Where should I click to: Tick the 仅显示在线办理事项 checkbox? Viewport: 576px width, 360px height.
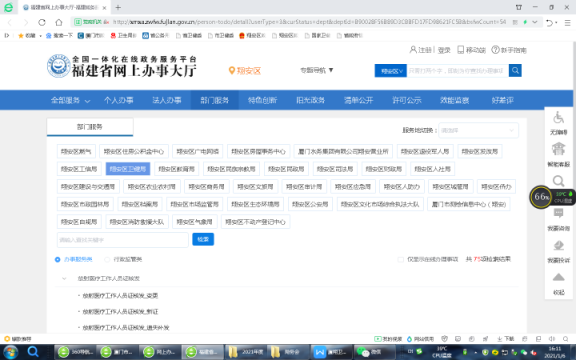400,259
